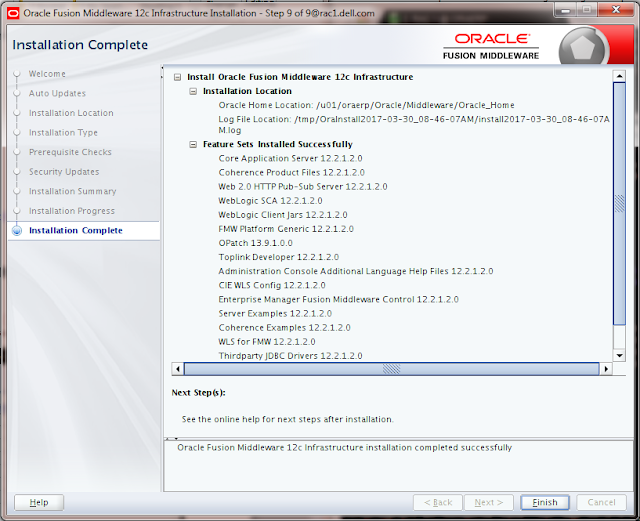Select the Installation Summary step

coord(73,191)
